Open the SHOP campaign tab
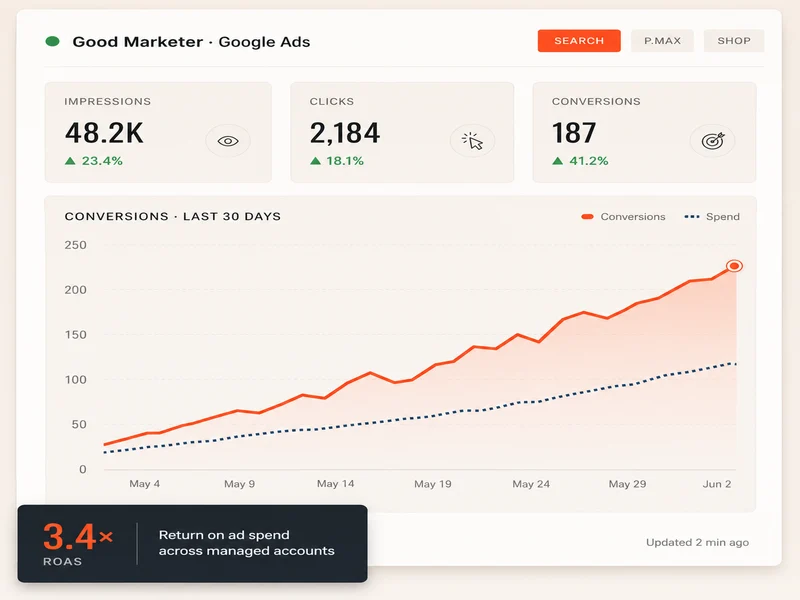Viewport: 800px width, 600px height. (734, 41)
